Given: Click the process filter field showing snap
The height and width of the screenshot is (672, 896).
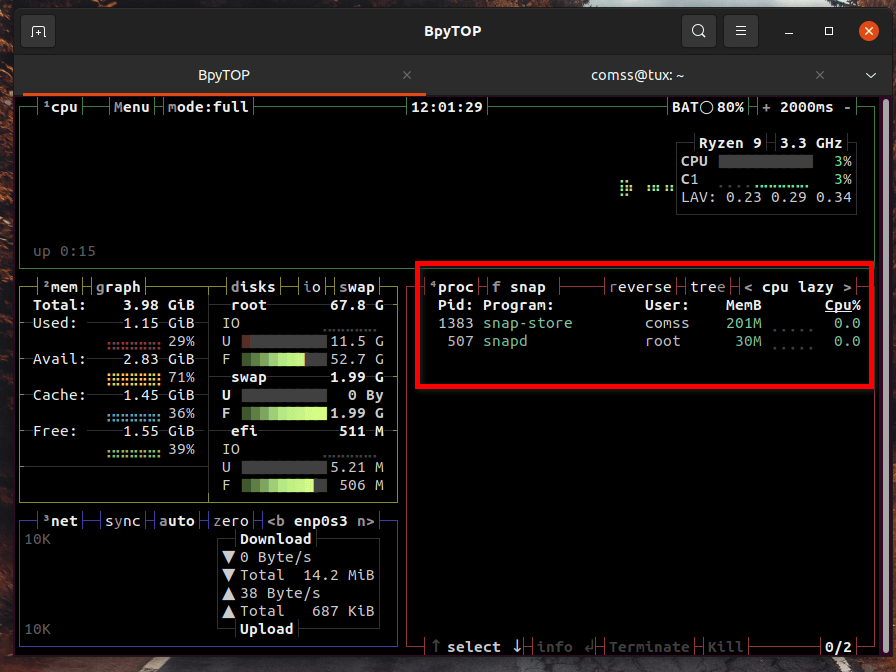Looking at the screenshot, I should point(519,287).
